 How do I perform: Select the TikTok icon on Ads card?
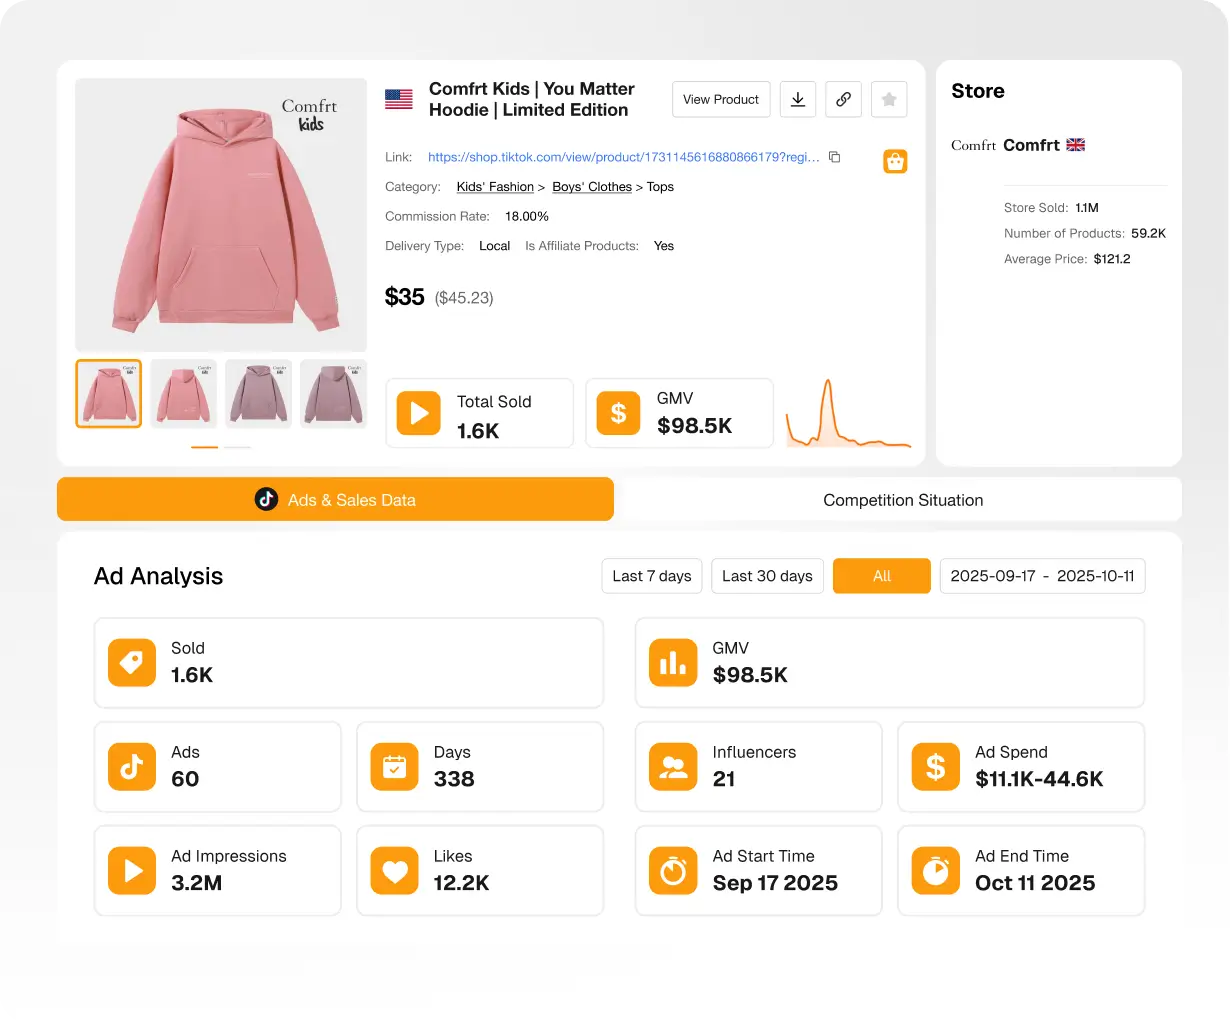131,766
